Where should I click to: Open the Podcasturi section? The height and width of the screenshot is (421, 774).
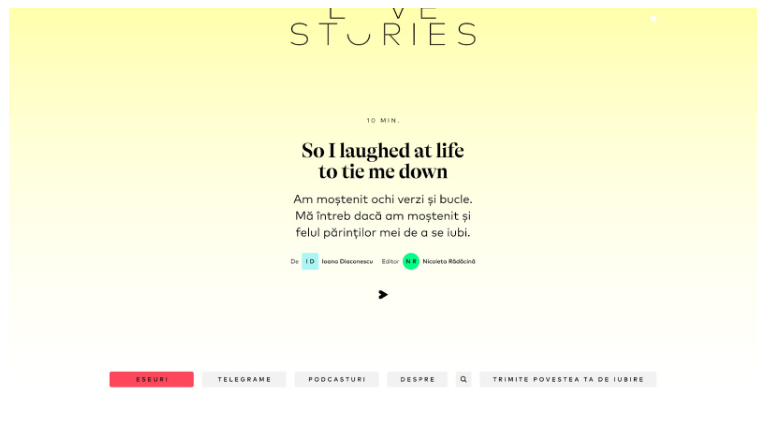click(x=336, y=380)
